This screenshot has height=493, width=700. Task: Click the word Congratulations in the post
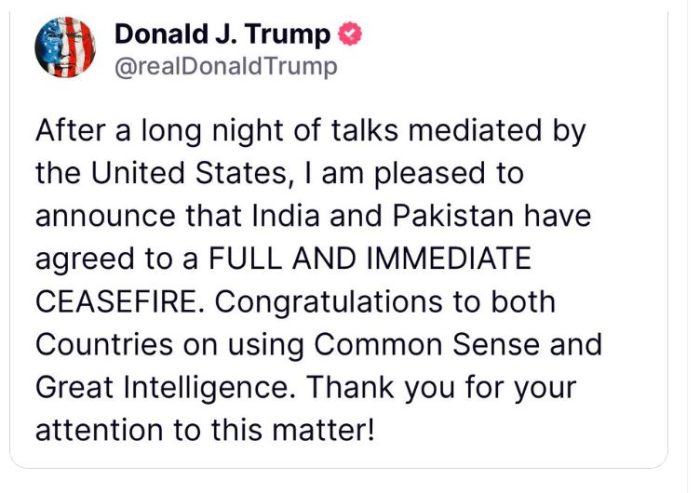click(x=329, y=303)
